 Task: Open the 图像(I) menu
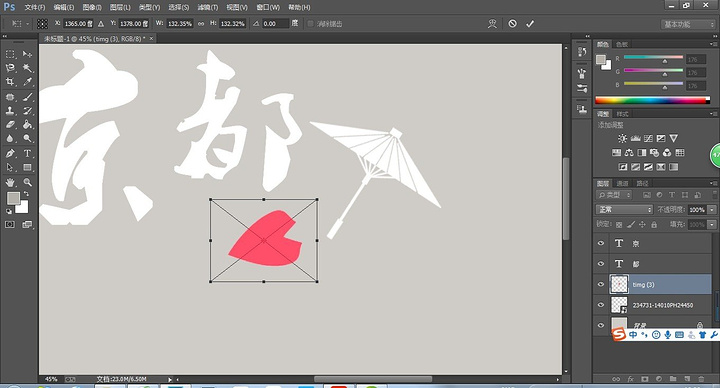click(x=92, y=7)
